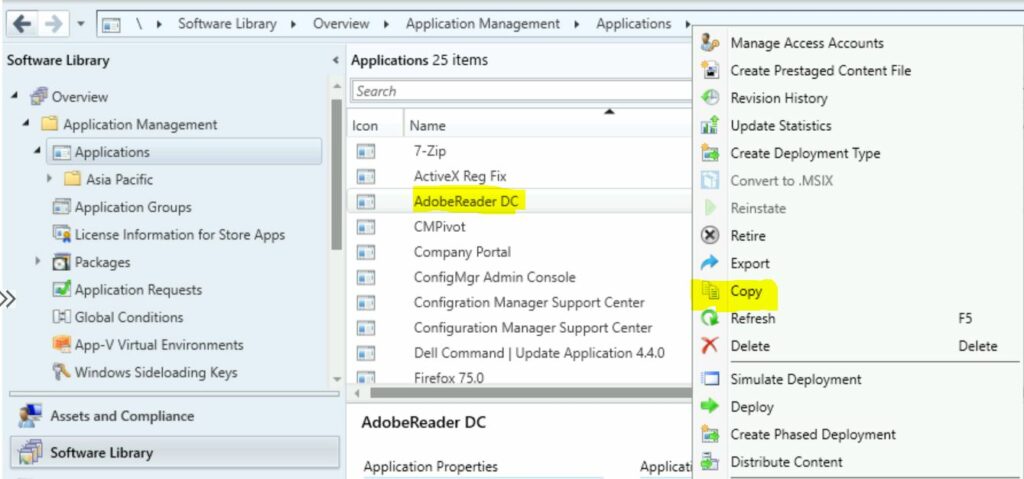The image size is (1024, 479).
Task: Collapse the Application Management node
Action: tap(26, 124)
